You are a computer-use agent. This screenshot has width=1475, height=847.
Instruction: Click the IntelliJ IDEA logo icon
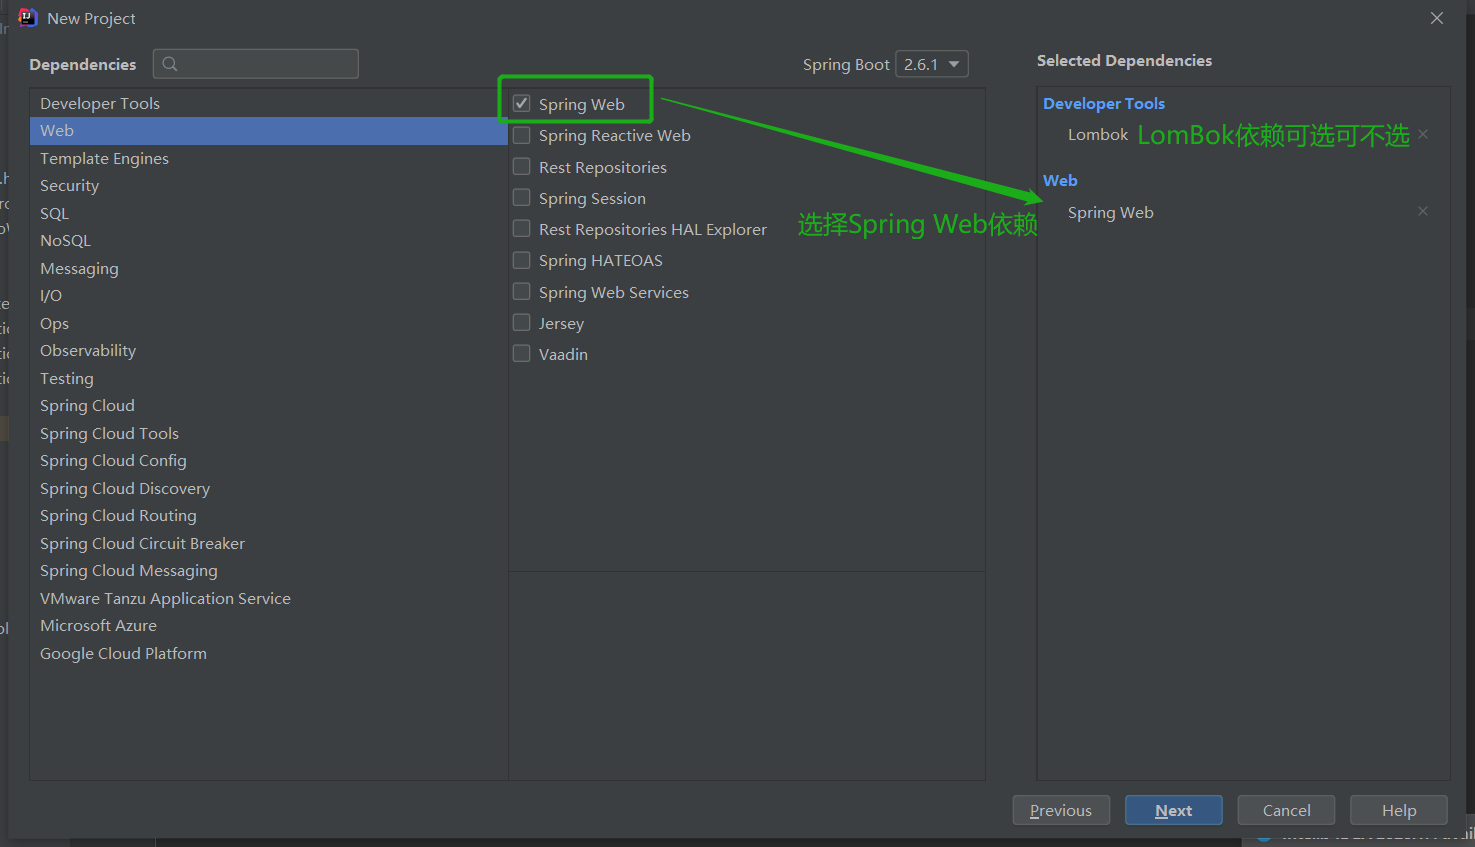point(28,18)
